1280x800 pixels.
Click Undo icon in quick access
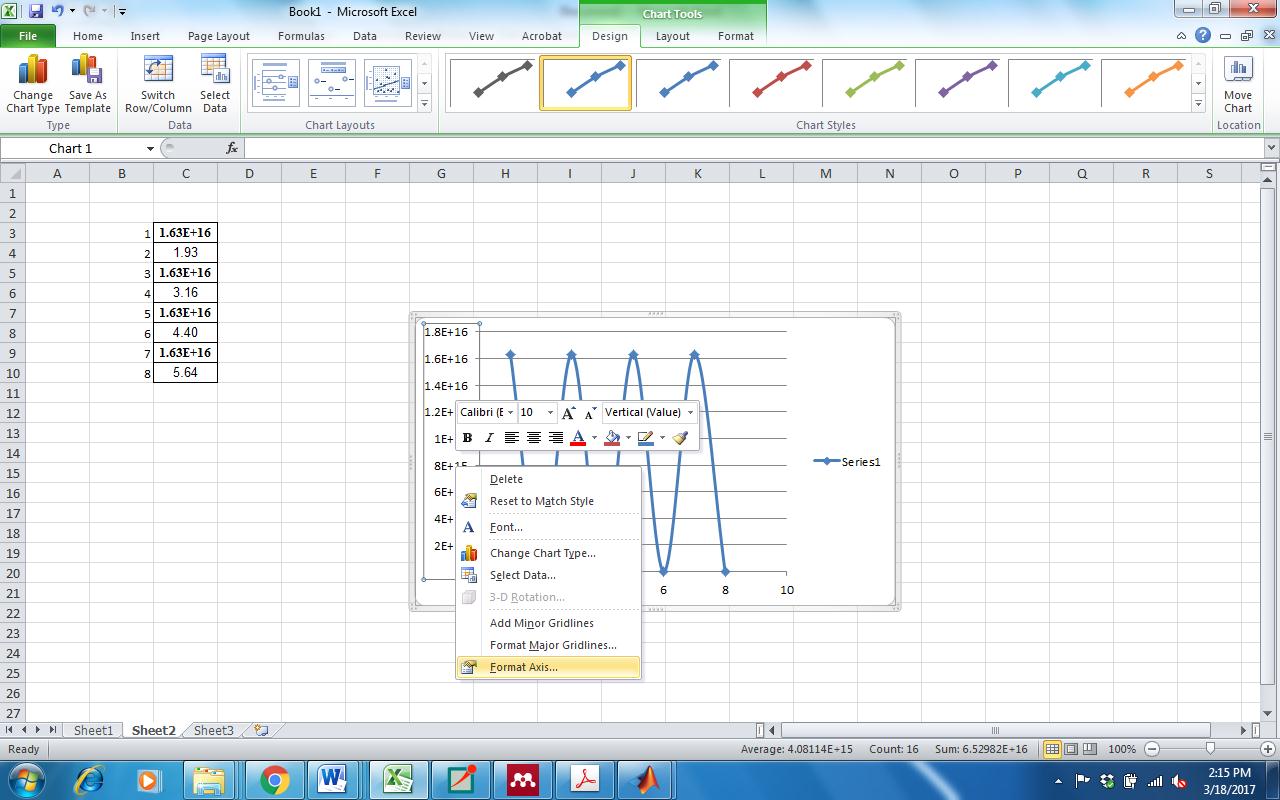coord(58,11)
